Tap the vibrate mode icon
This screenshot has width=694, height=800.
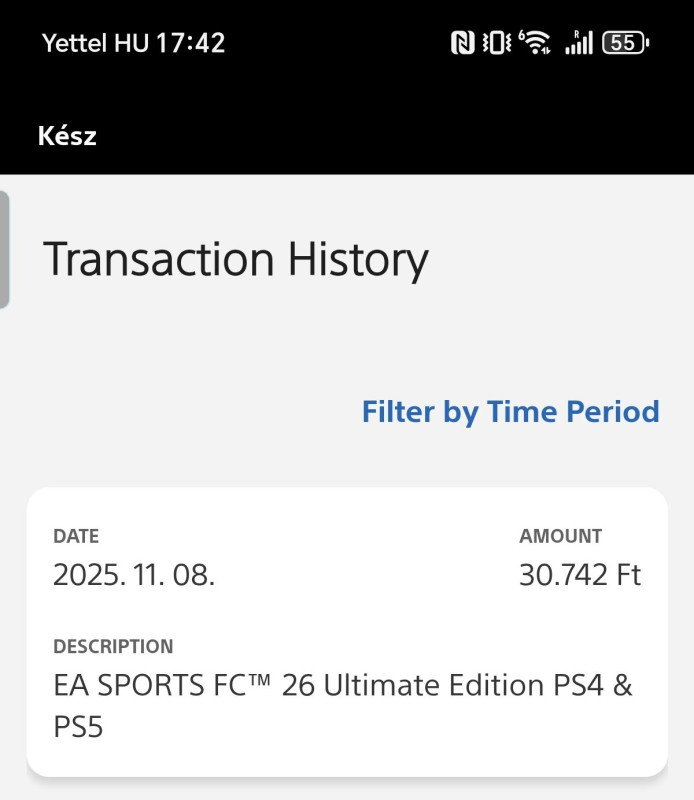coord(495,42)
